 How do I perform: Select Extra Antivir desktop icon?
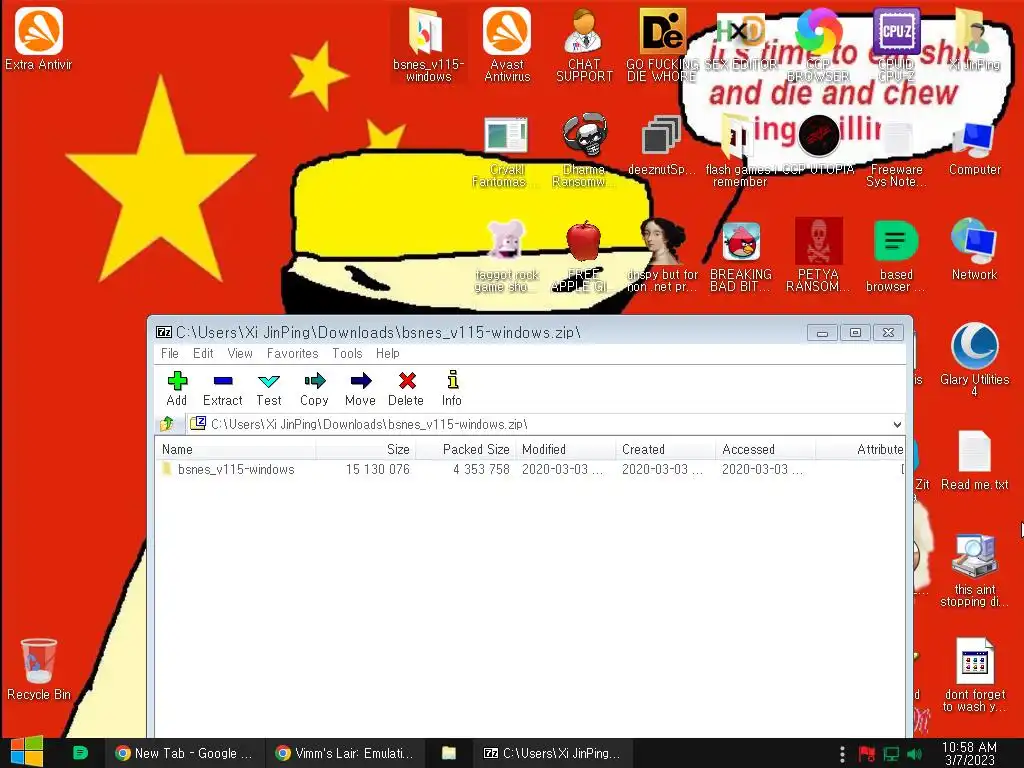[x=39, y=39]
